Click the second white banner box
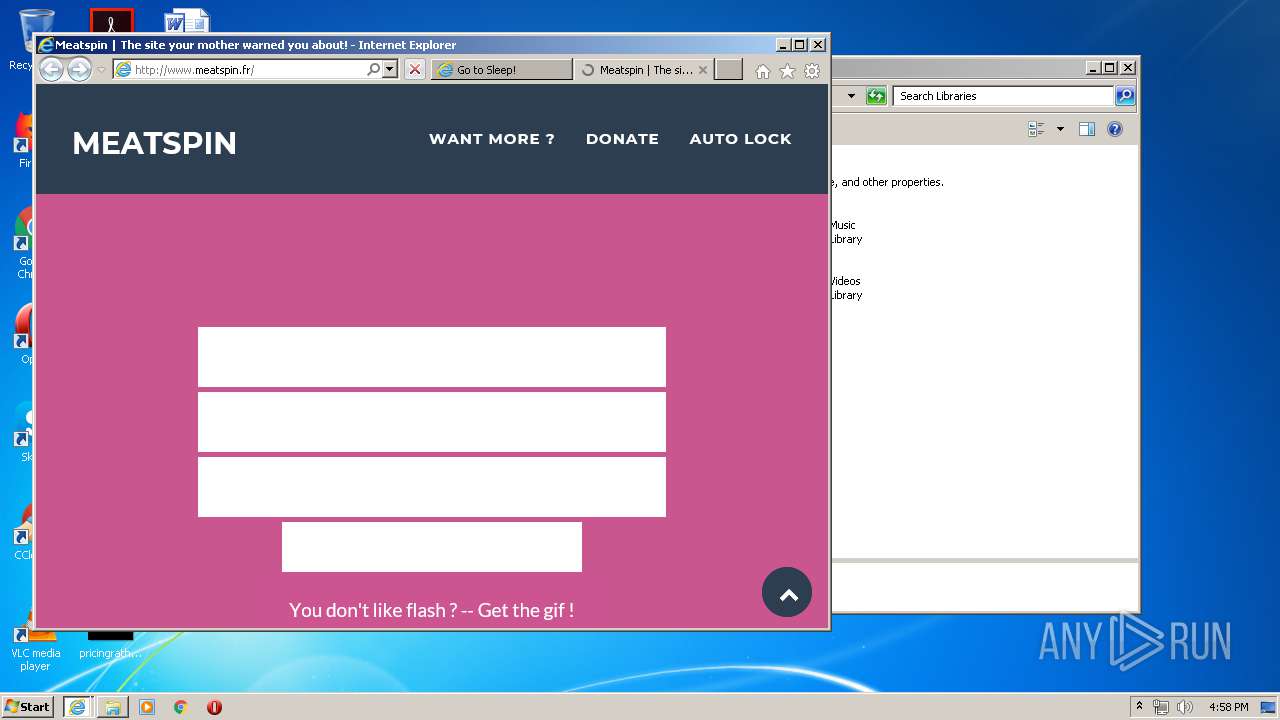1280x720 pixels. click(x=432, y=422)
